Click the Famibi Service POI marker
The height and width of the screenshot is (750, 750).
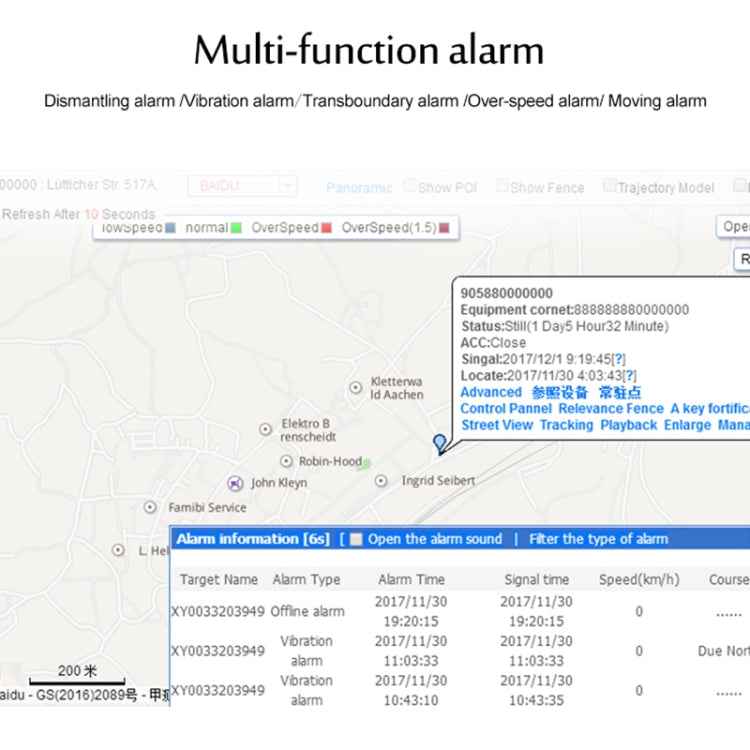[x=150, y=507]
